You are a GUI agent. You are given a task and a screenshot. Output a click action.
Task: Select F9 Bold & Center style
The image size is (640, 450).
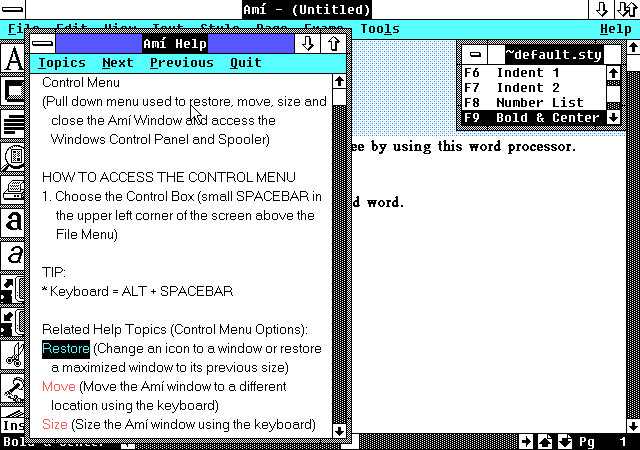534,118
